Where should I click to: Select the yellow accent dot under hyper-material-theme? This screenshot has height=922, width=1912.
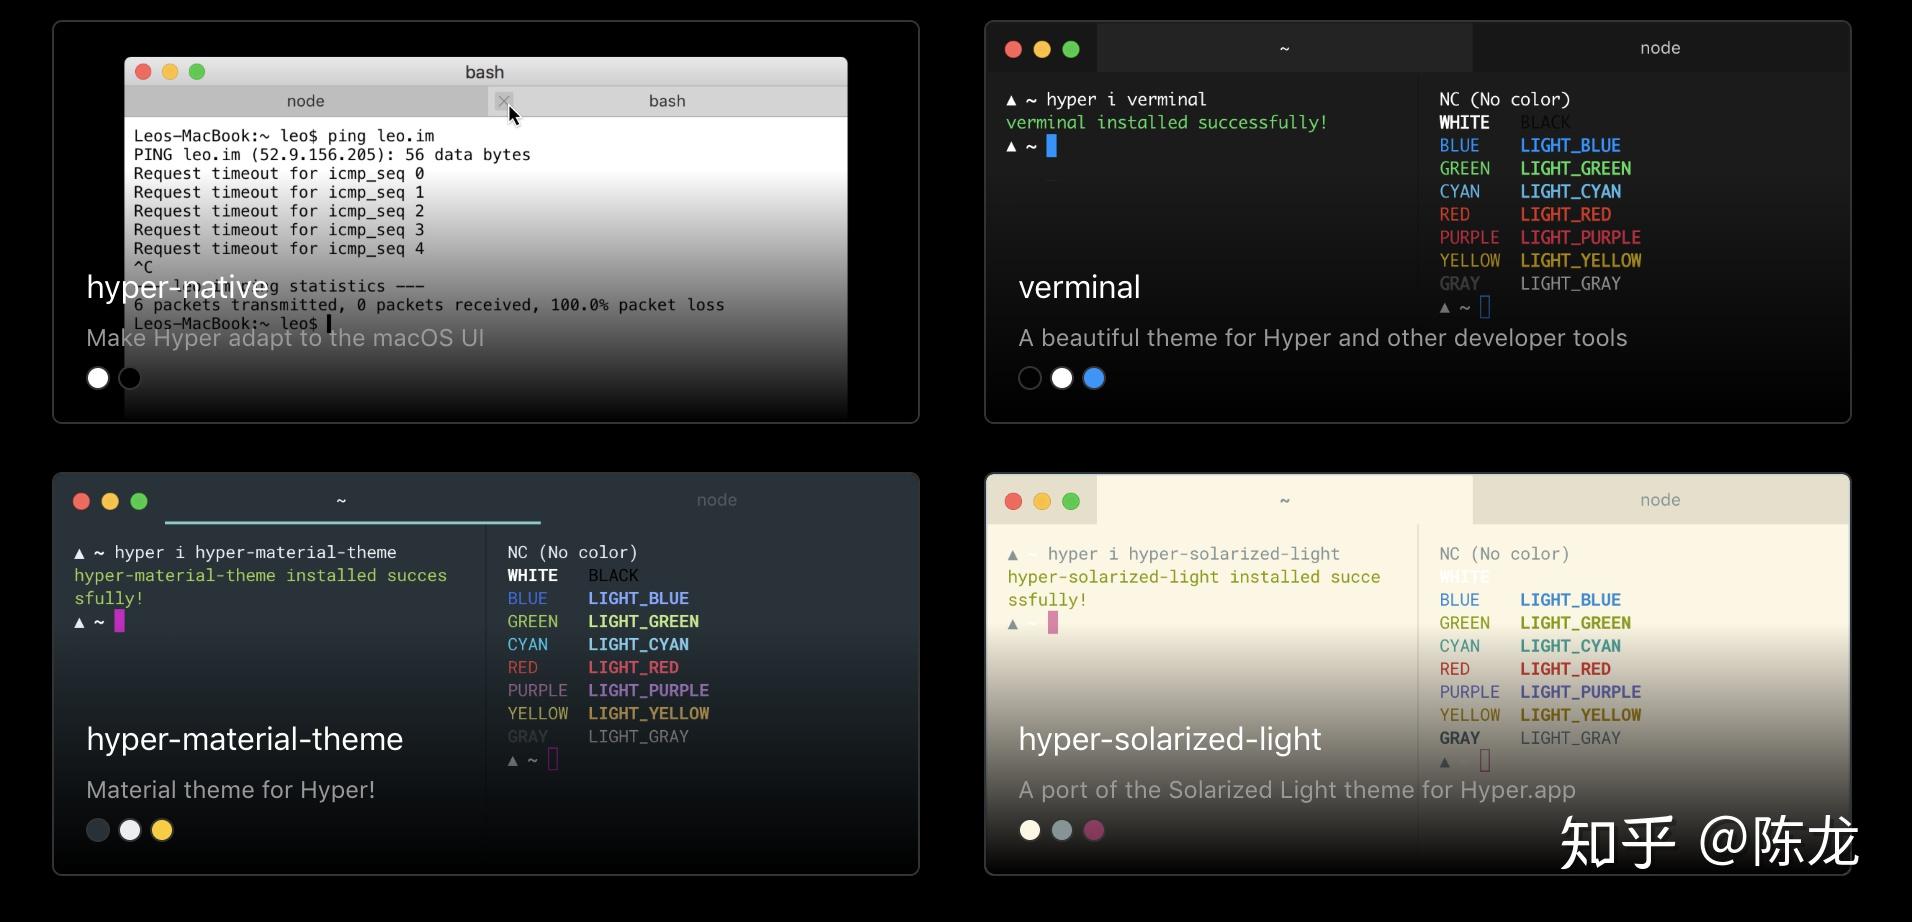[161, 830]
